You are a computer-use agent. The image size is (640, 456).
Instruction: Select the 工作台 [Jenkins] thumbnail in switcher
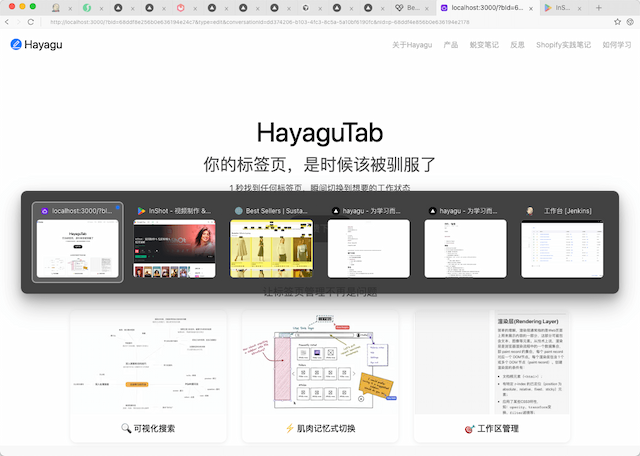click(x=562, y=249)
